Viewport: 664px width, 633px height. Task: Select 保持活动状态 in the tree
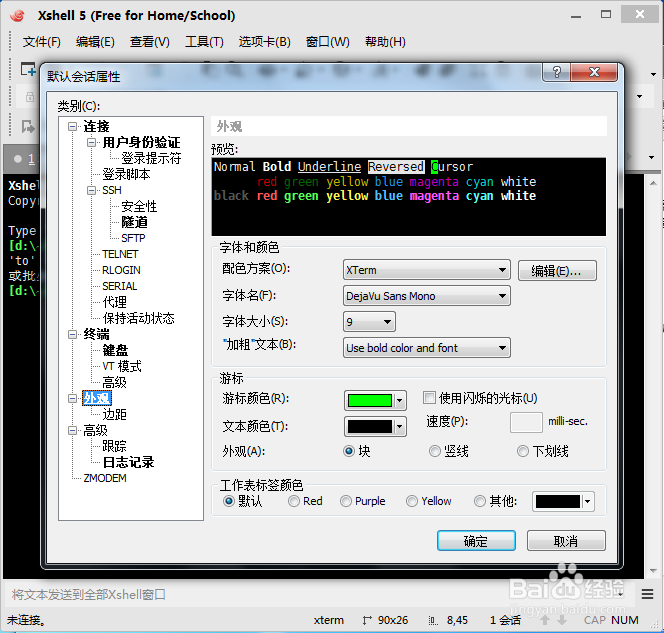[138, 318]
